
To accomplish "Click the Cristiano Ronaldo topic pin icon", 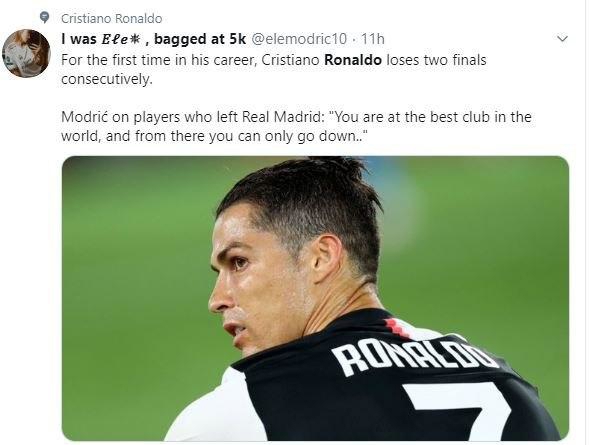I will (x=44, y=17).
